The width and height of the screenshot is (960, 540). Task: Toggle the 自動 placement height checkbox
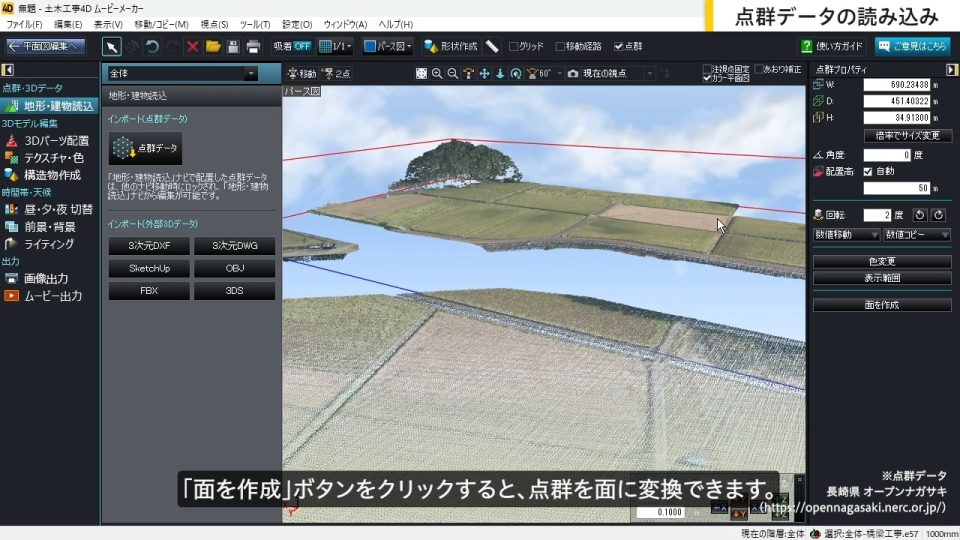coord(868,171)
